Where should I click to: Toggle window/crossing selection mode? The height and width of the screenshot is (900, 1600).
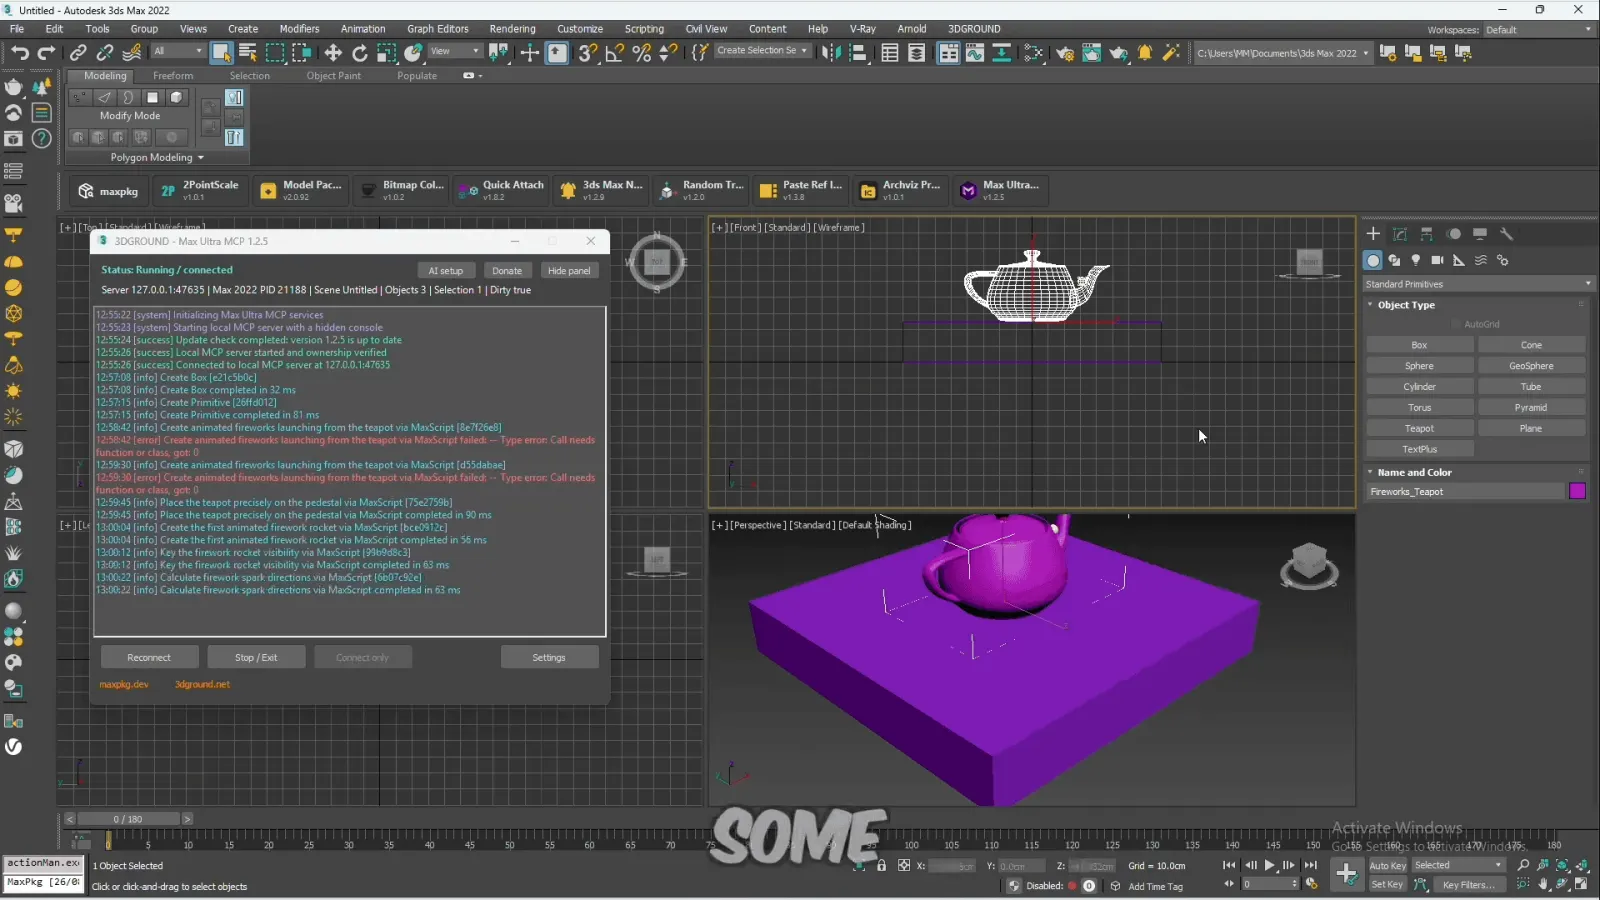pos(301,53)
